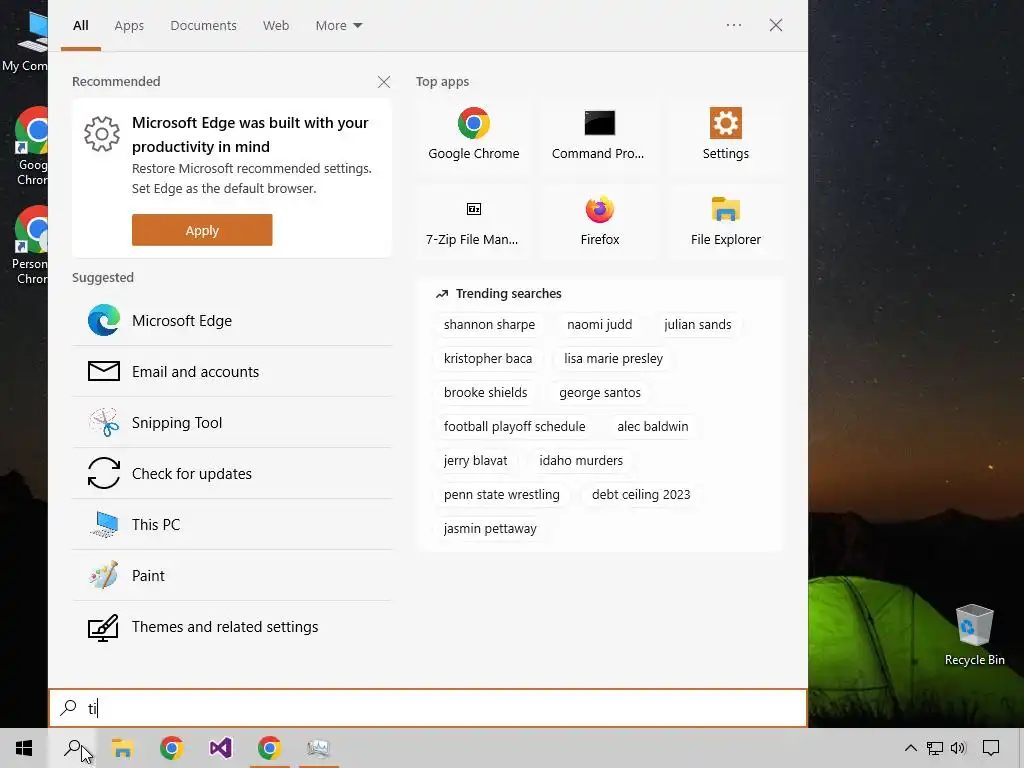The width and height of the screenshot is (1024, 768).
Task: Switch to active Chrome taskbar window
Action: (x=269, y=748)
